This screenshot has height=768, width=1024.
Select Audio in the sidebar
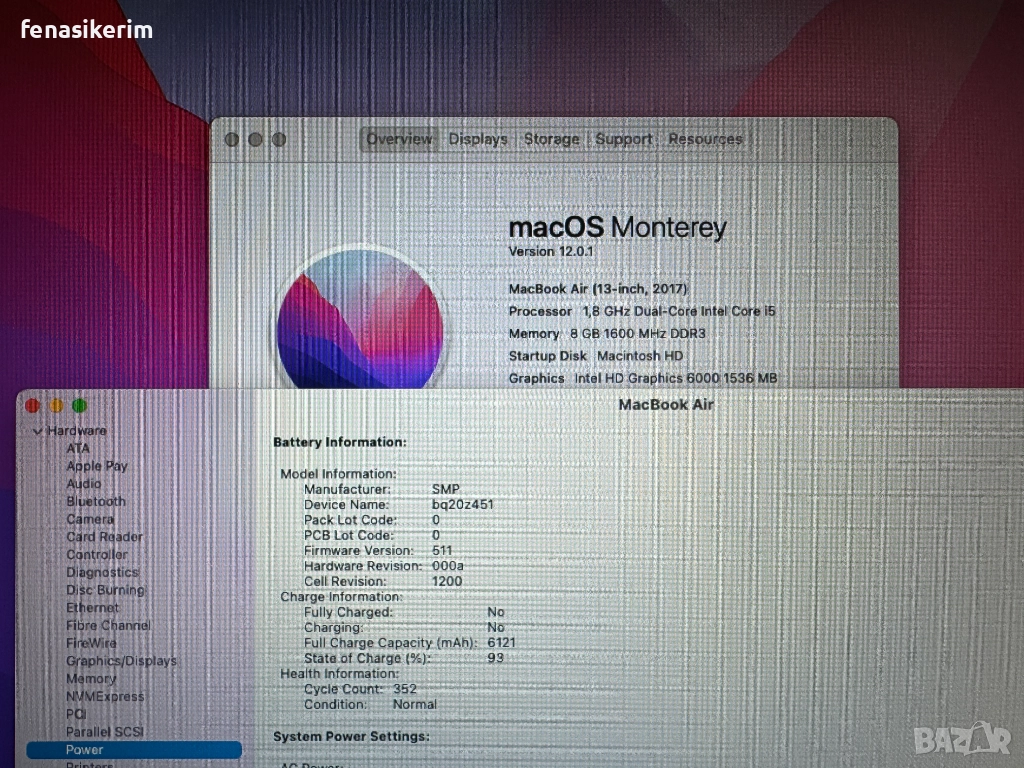(84, 483)
